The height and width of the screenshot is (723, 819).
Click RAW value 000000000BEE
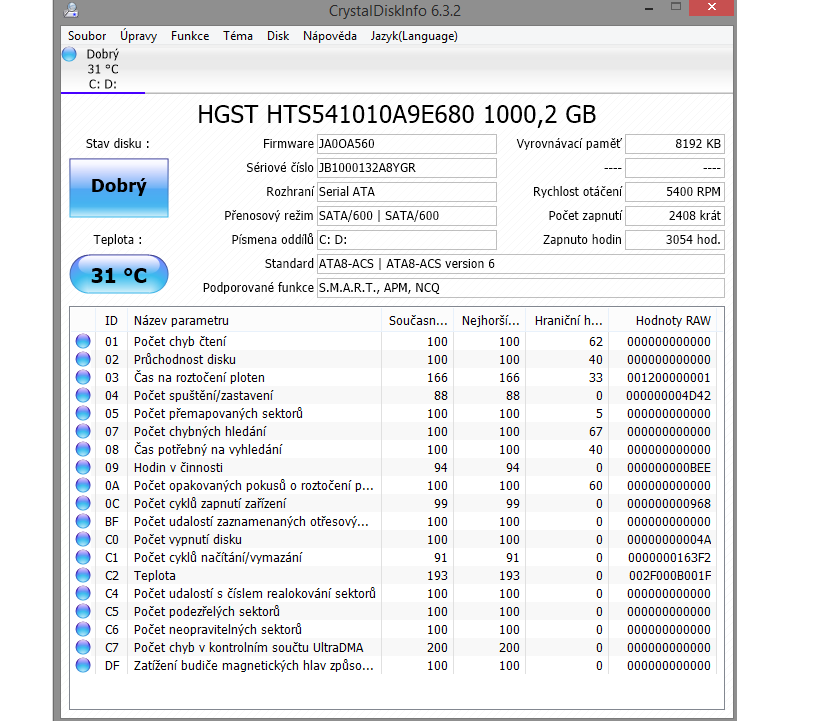(669, 468)
